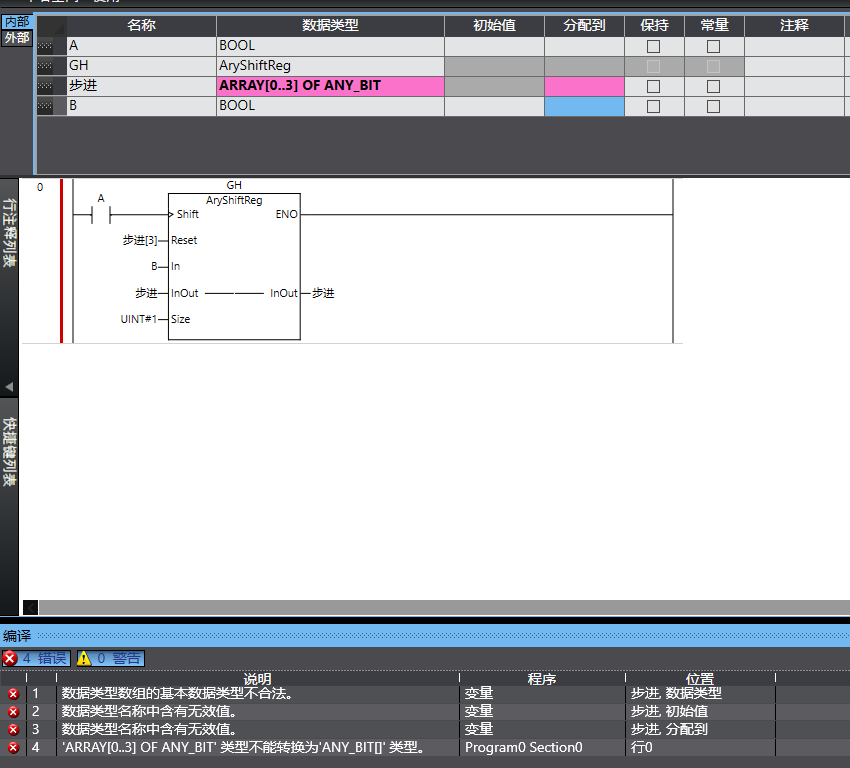Enable the 常量 checkbox for variable 步进

713,86
